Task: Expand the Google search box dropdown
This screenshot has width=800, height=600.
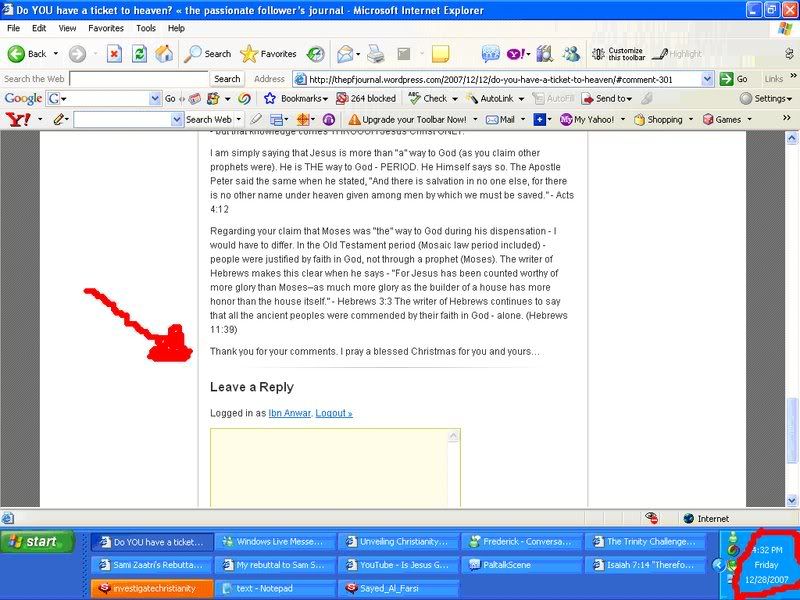Action: (x=155, y=98)
